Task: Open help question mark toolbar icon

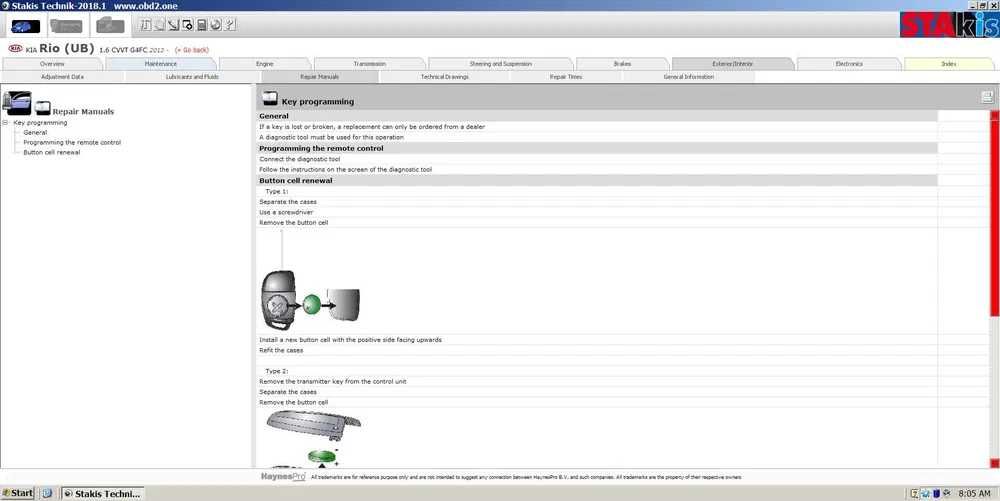Action: click(230, 25)
